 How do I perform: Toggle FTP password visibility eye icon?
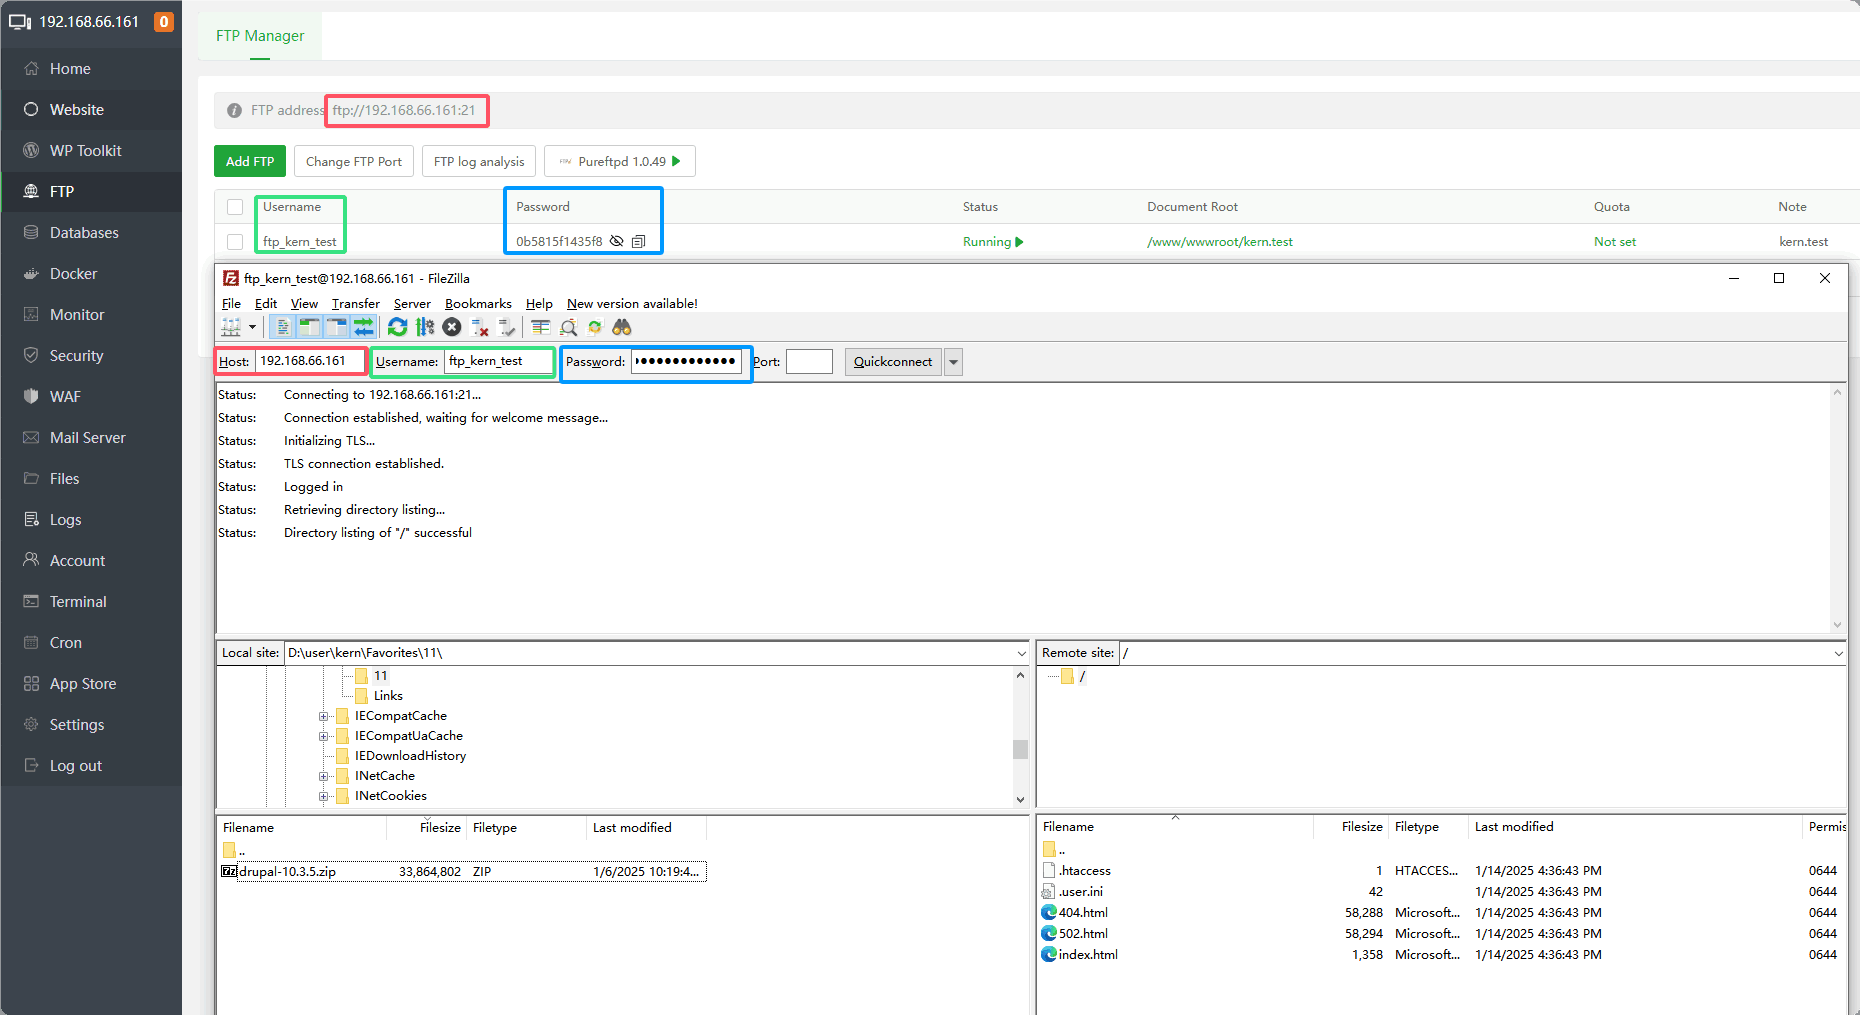tap(617, 242)
